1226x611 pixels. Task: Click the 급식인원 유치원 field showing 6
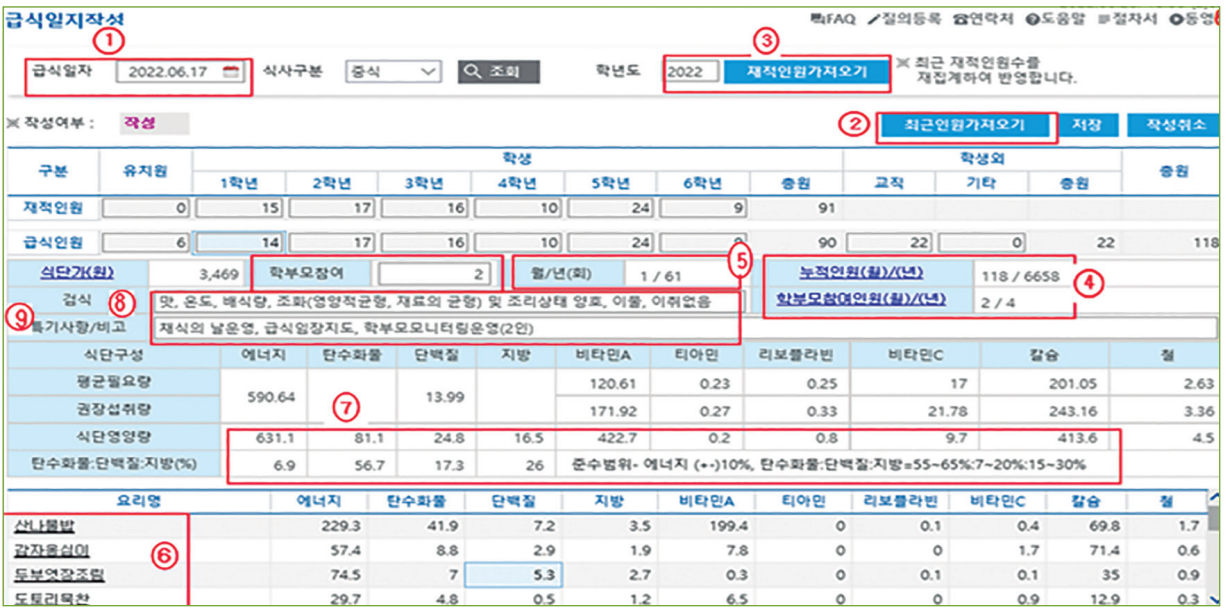click(x=148, y=243)
